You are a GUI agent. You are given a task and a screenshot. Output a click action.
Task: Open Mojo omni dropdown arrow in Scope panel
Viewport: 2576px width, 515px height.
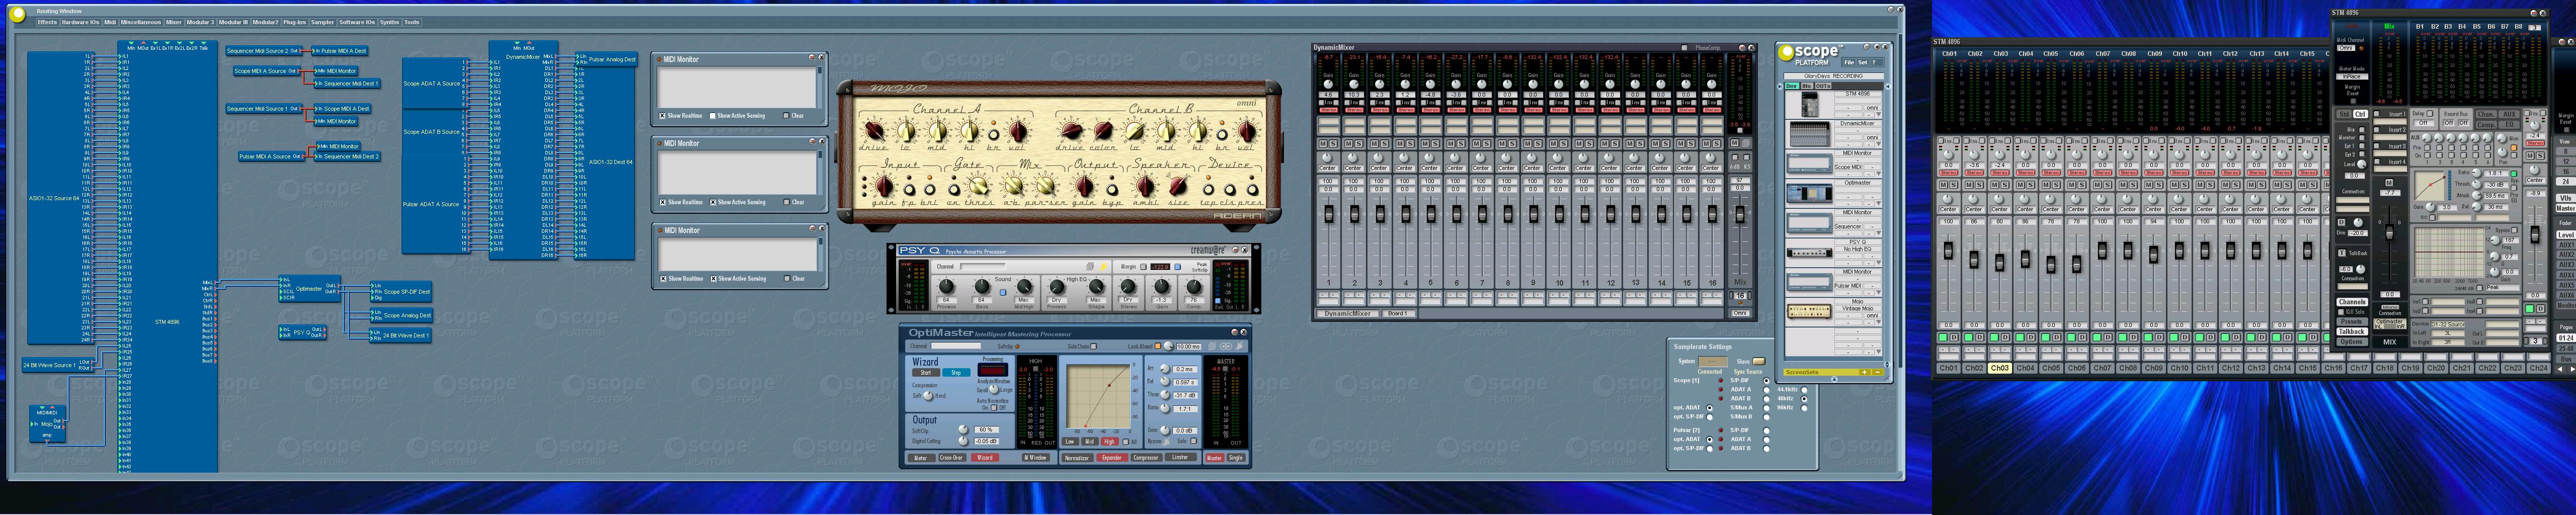(1879, 322)
